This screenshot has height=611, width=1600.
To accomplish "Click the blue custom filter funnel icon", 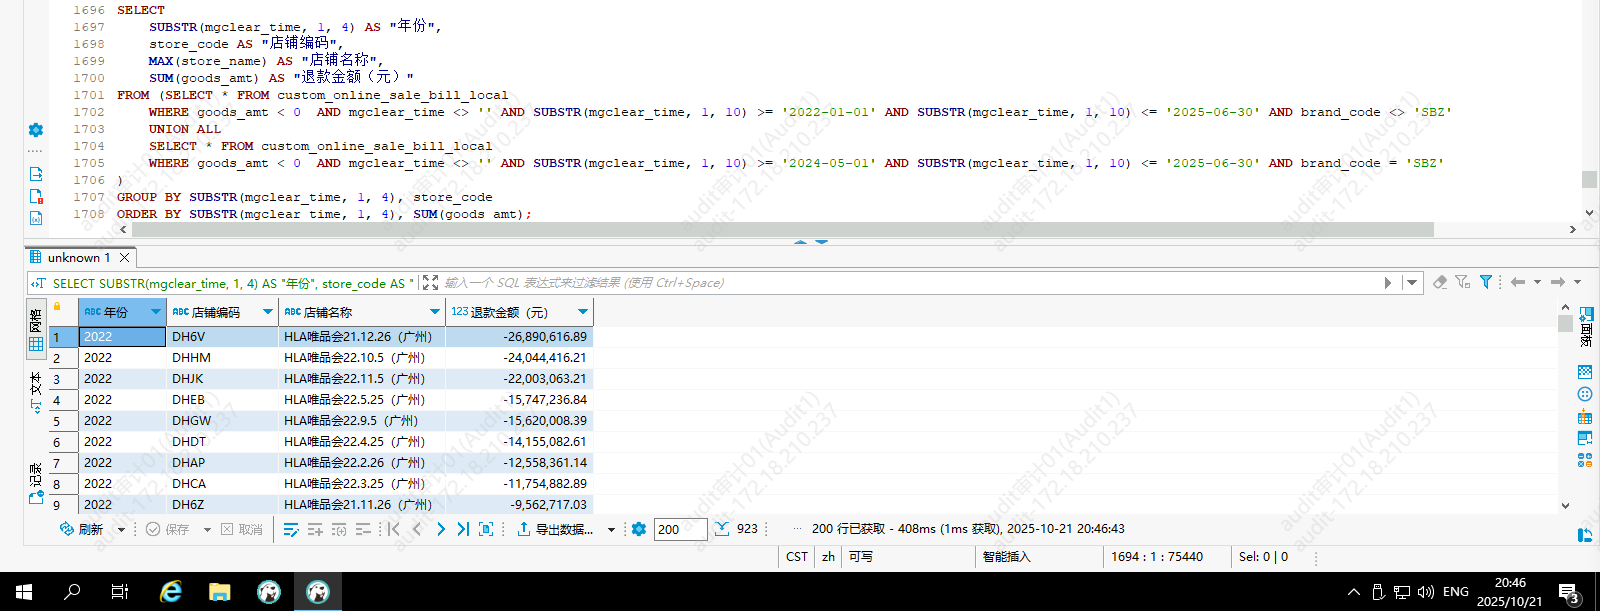I will point(1486,282).
